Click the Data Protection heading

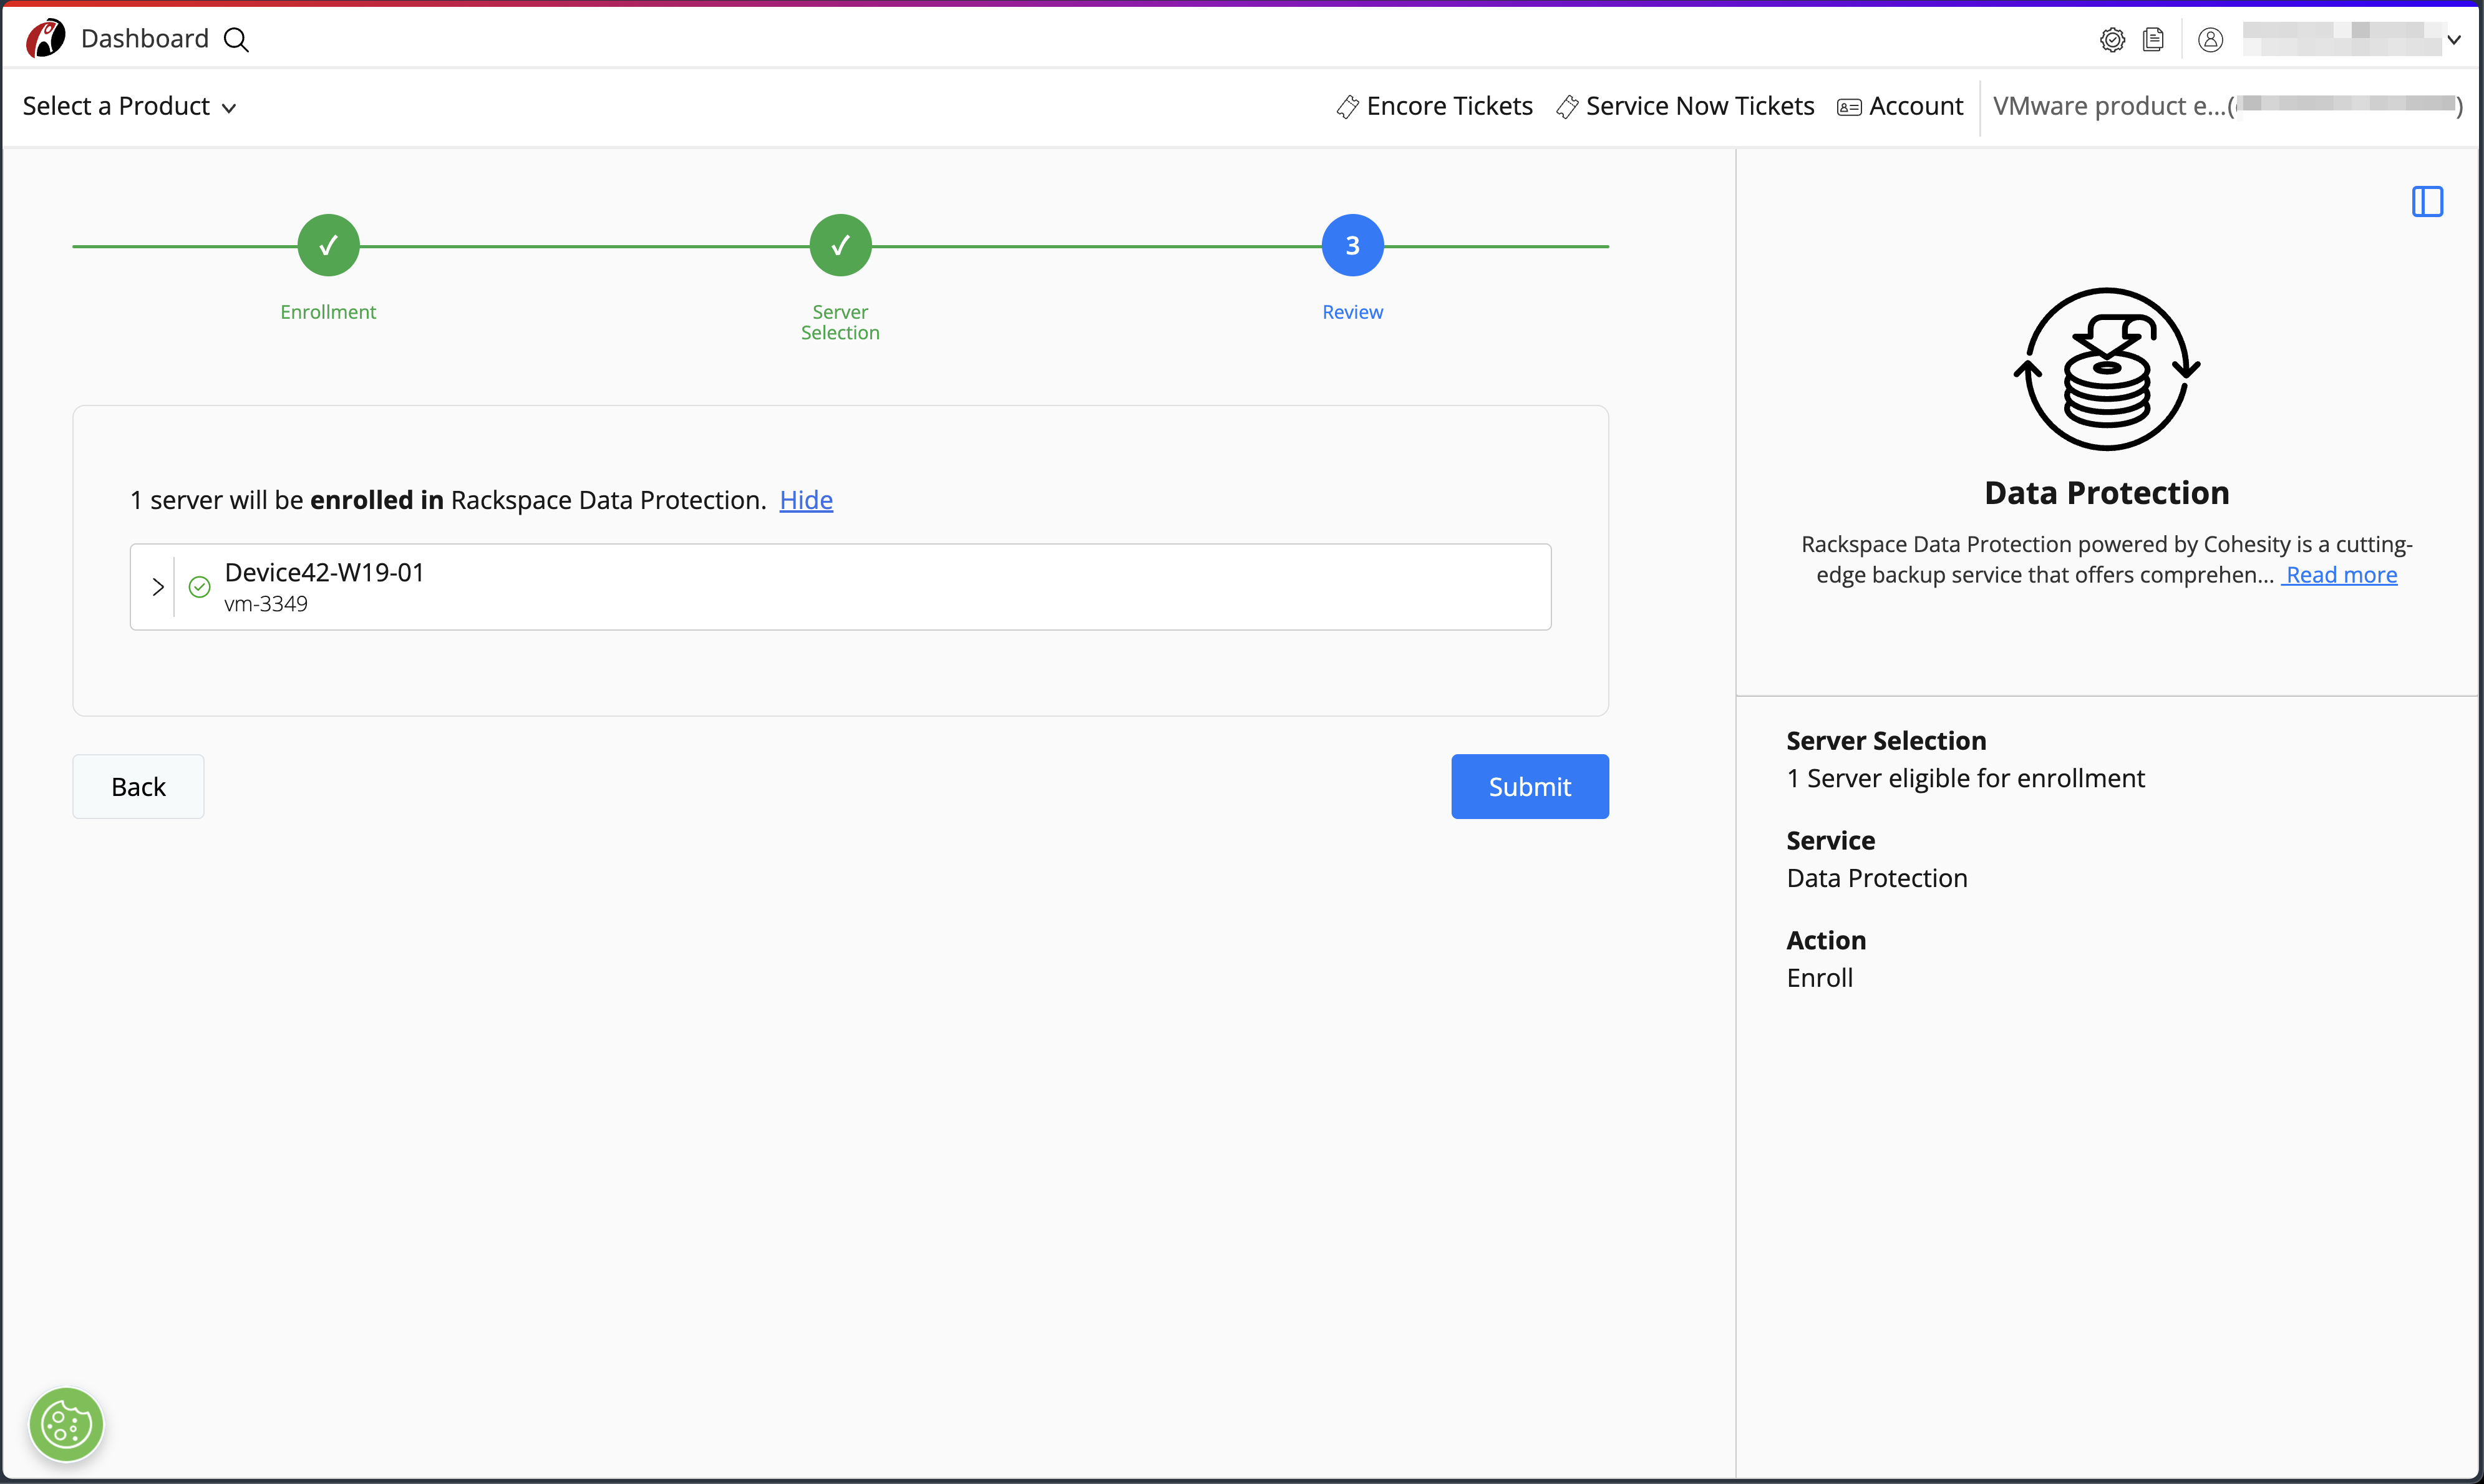(x=2106, y=493)
